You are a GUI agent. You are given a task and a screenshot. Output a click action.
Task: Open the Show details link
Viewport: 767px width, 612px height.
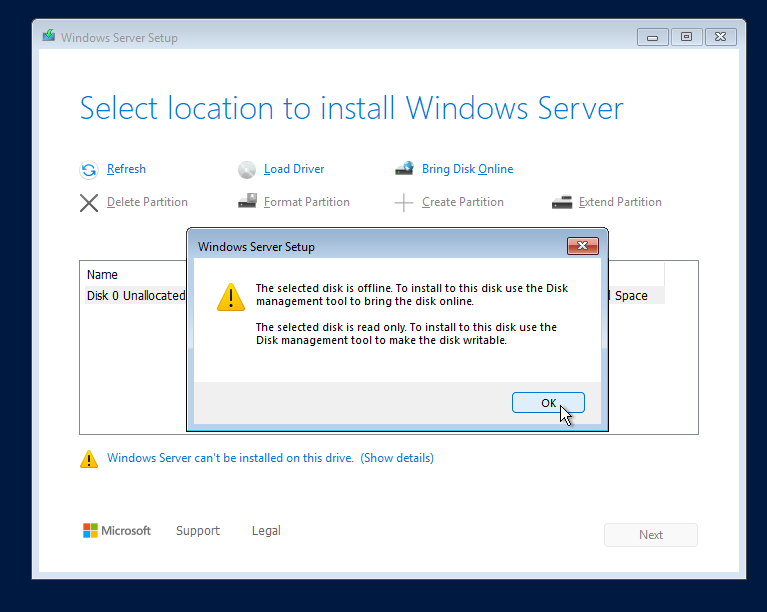(x=397, y=458)
